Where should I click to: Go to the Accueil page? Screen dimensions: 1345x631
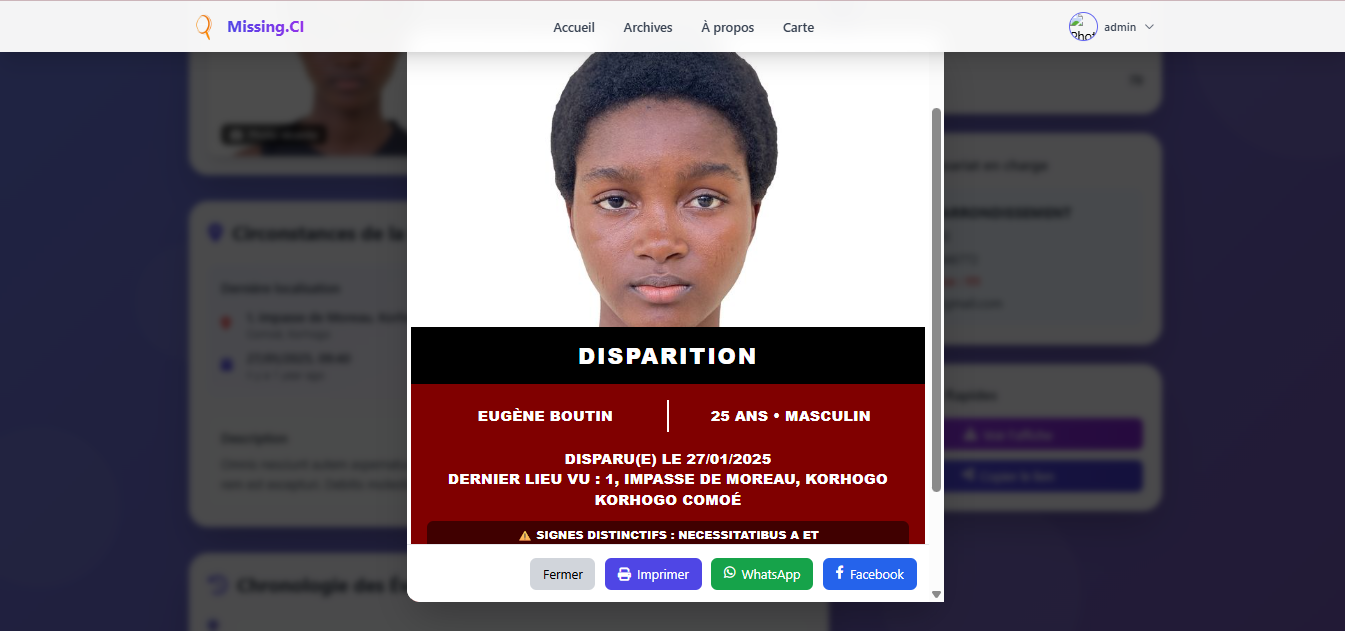(x=574, y=28)
